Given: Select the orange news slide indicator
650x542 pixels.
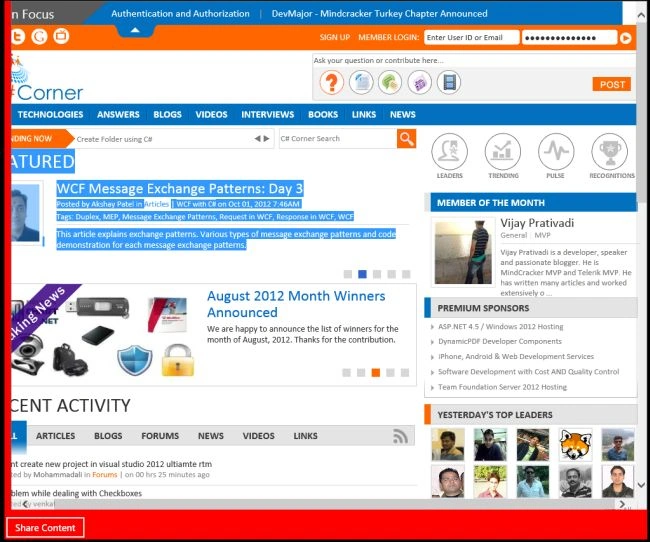Looking at the screenshot, I should tap(376, 372).
